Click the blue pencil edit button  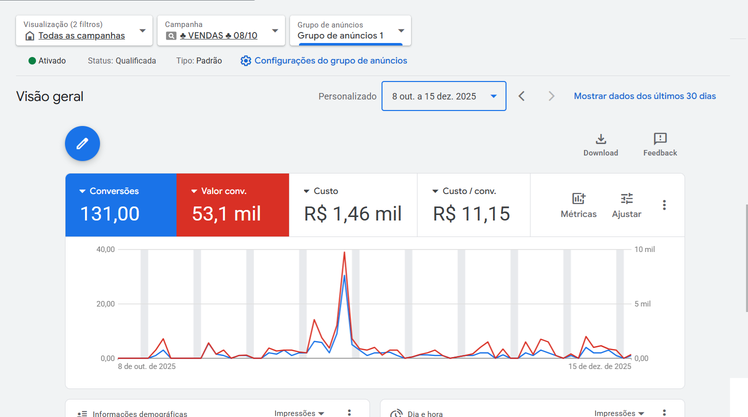[83, 144]
